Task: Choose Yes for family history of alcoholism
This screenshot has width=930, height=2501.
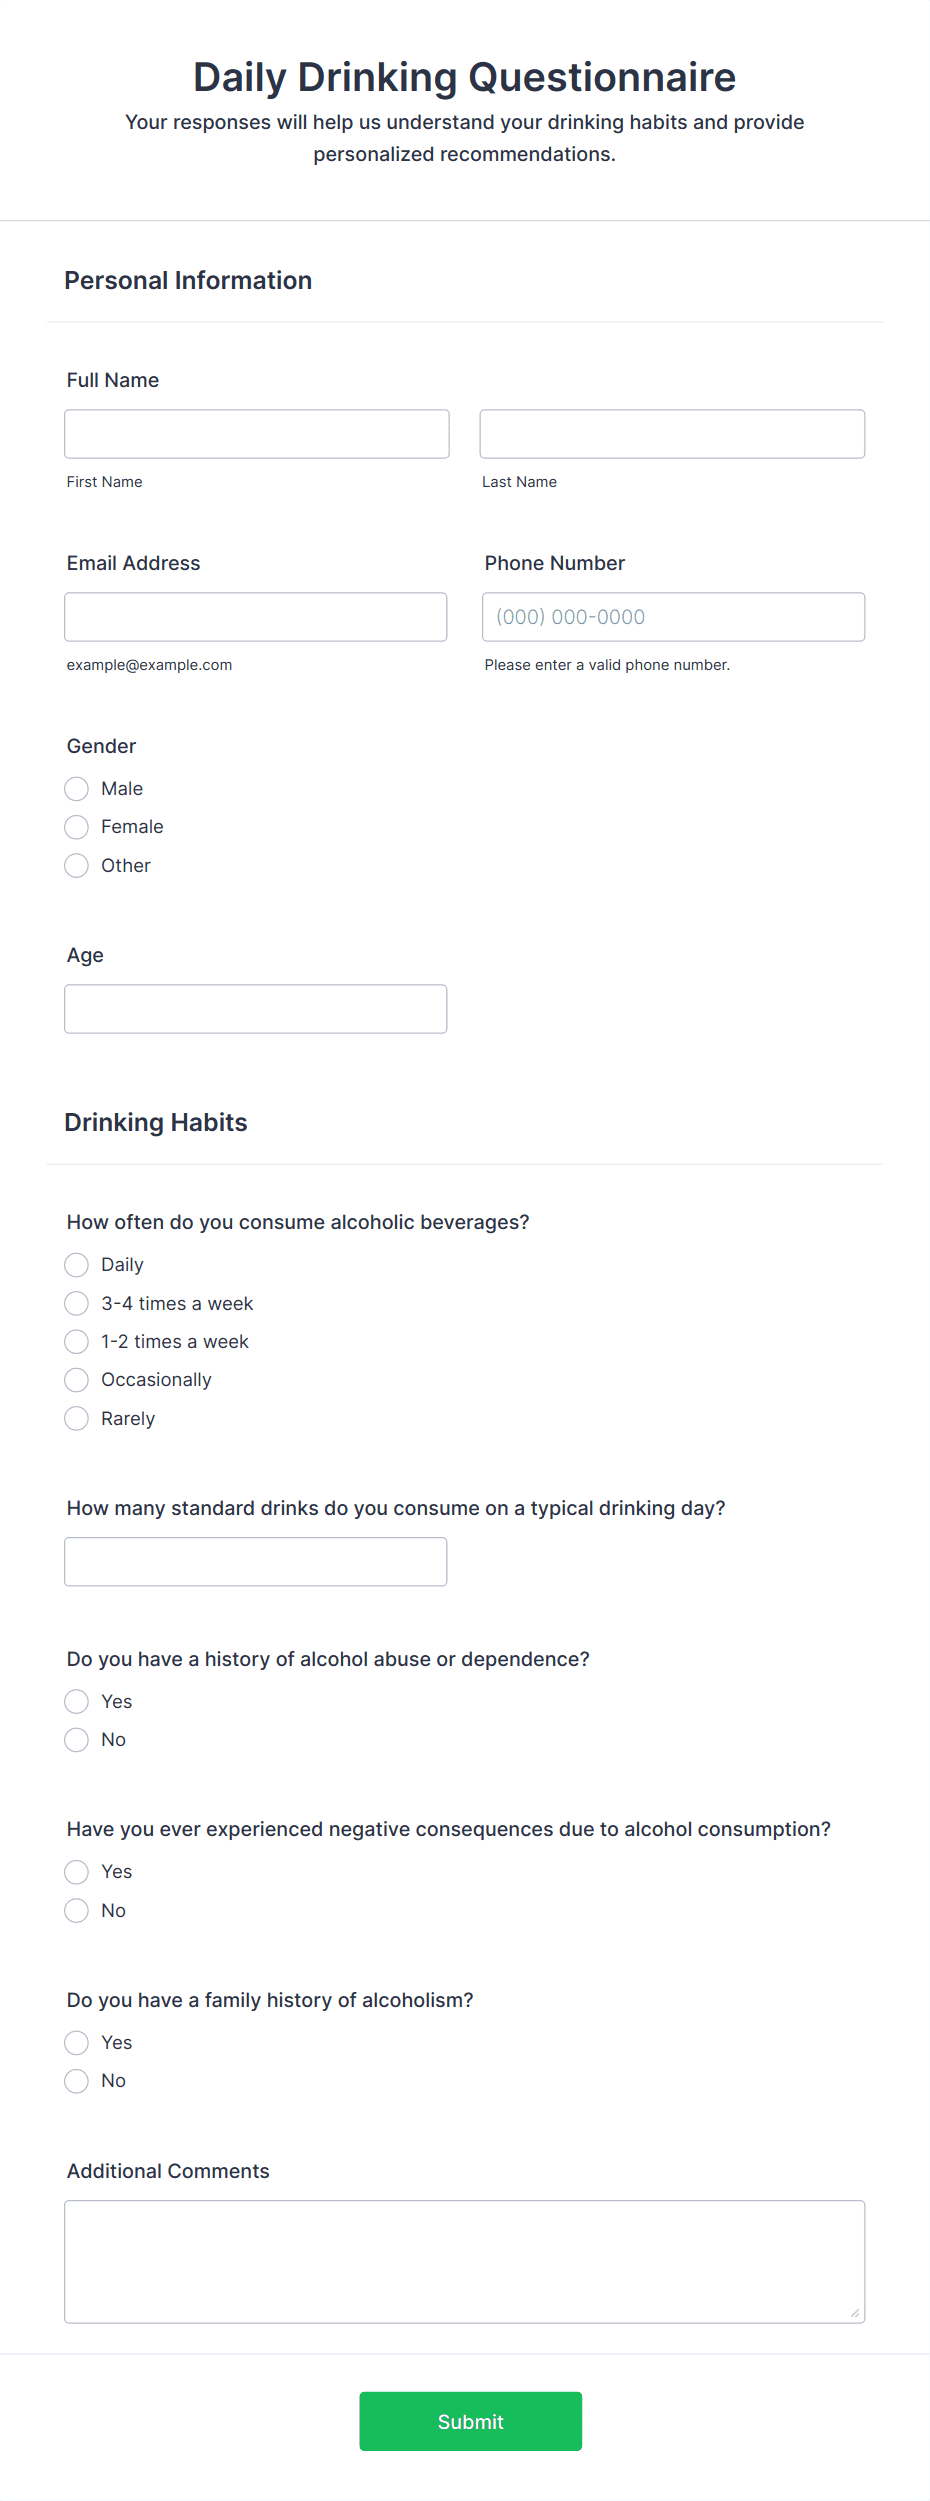Action: [x=77, y=2043]
